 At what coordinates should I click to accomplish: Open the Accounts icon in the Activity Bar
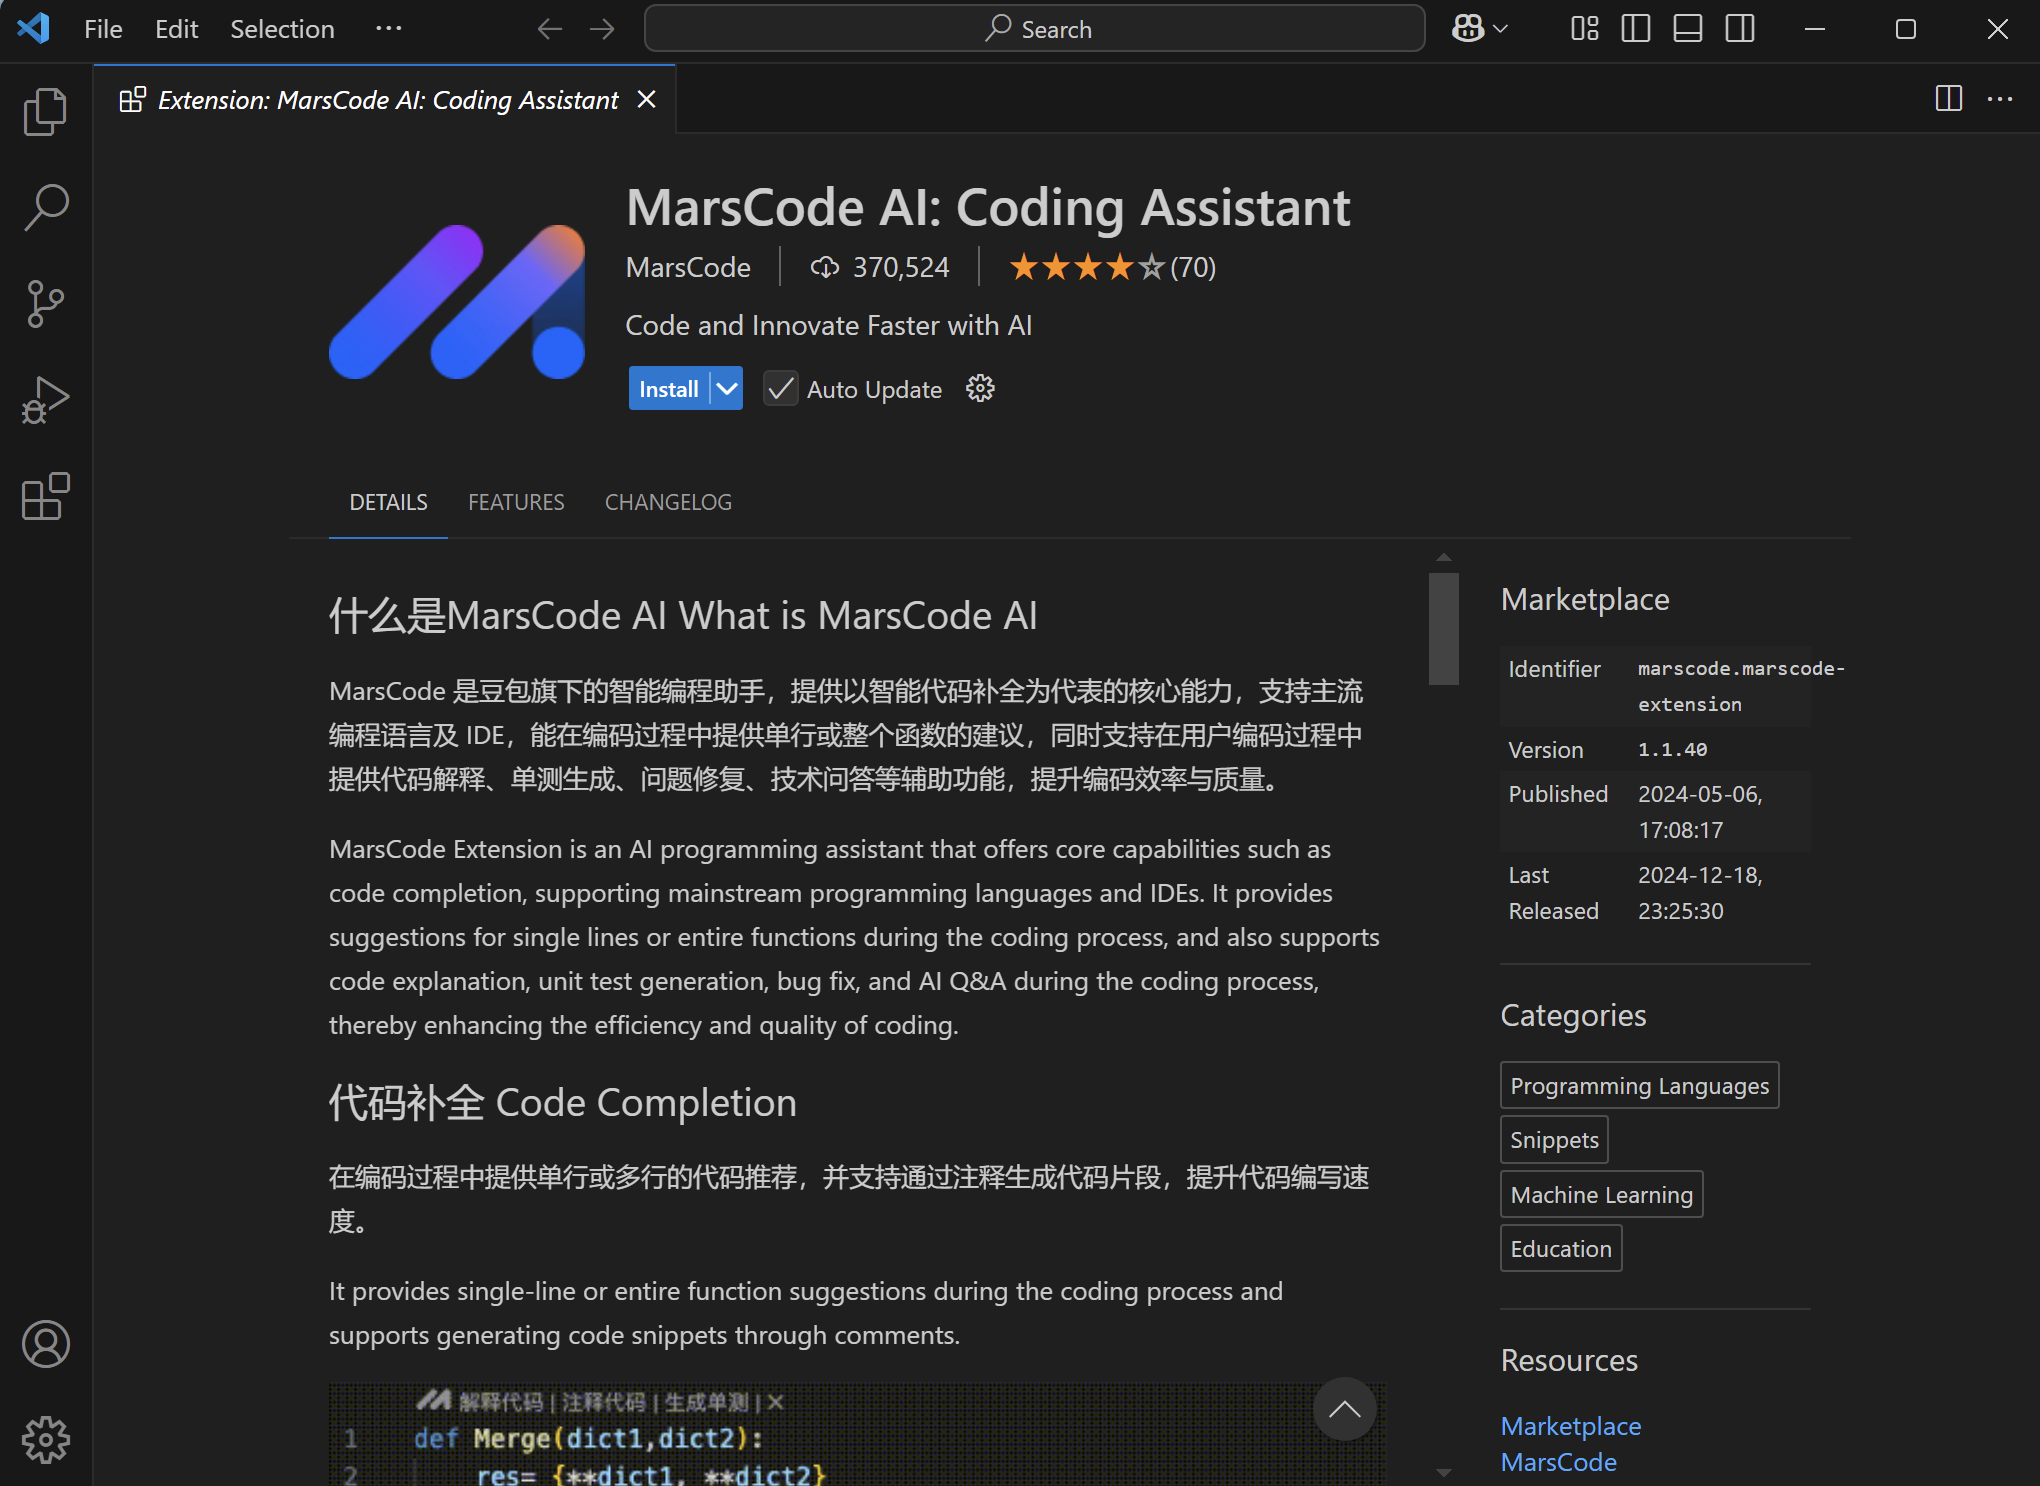[44, 1345]
